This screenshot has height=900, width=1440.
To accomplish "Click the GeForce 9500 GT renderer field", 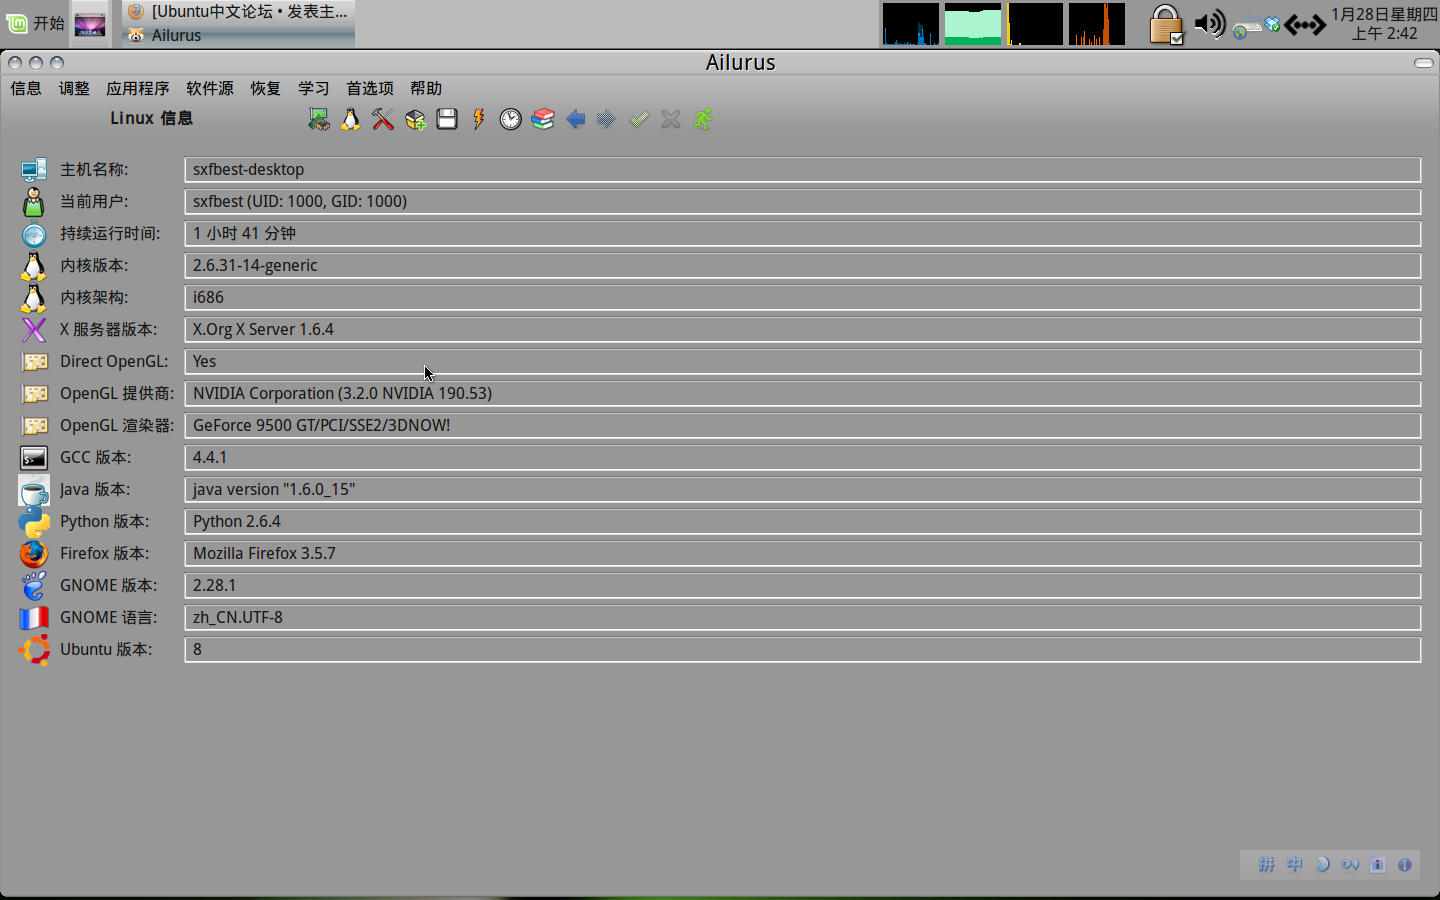I will (803, 426).
